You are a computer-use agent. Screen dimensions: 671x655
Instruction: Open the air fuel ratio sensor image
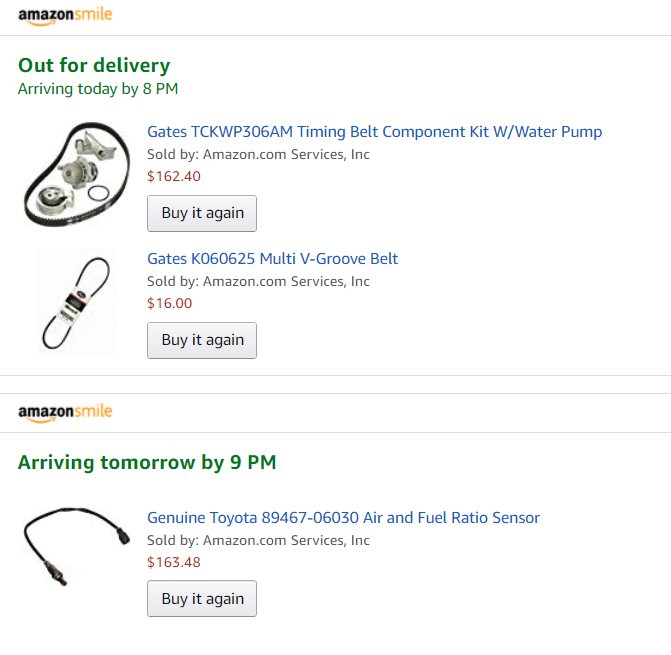coord(77,547)
